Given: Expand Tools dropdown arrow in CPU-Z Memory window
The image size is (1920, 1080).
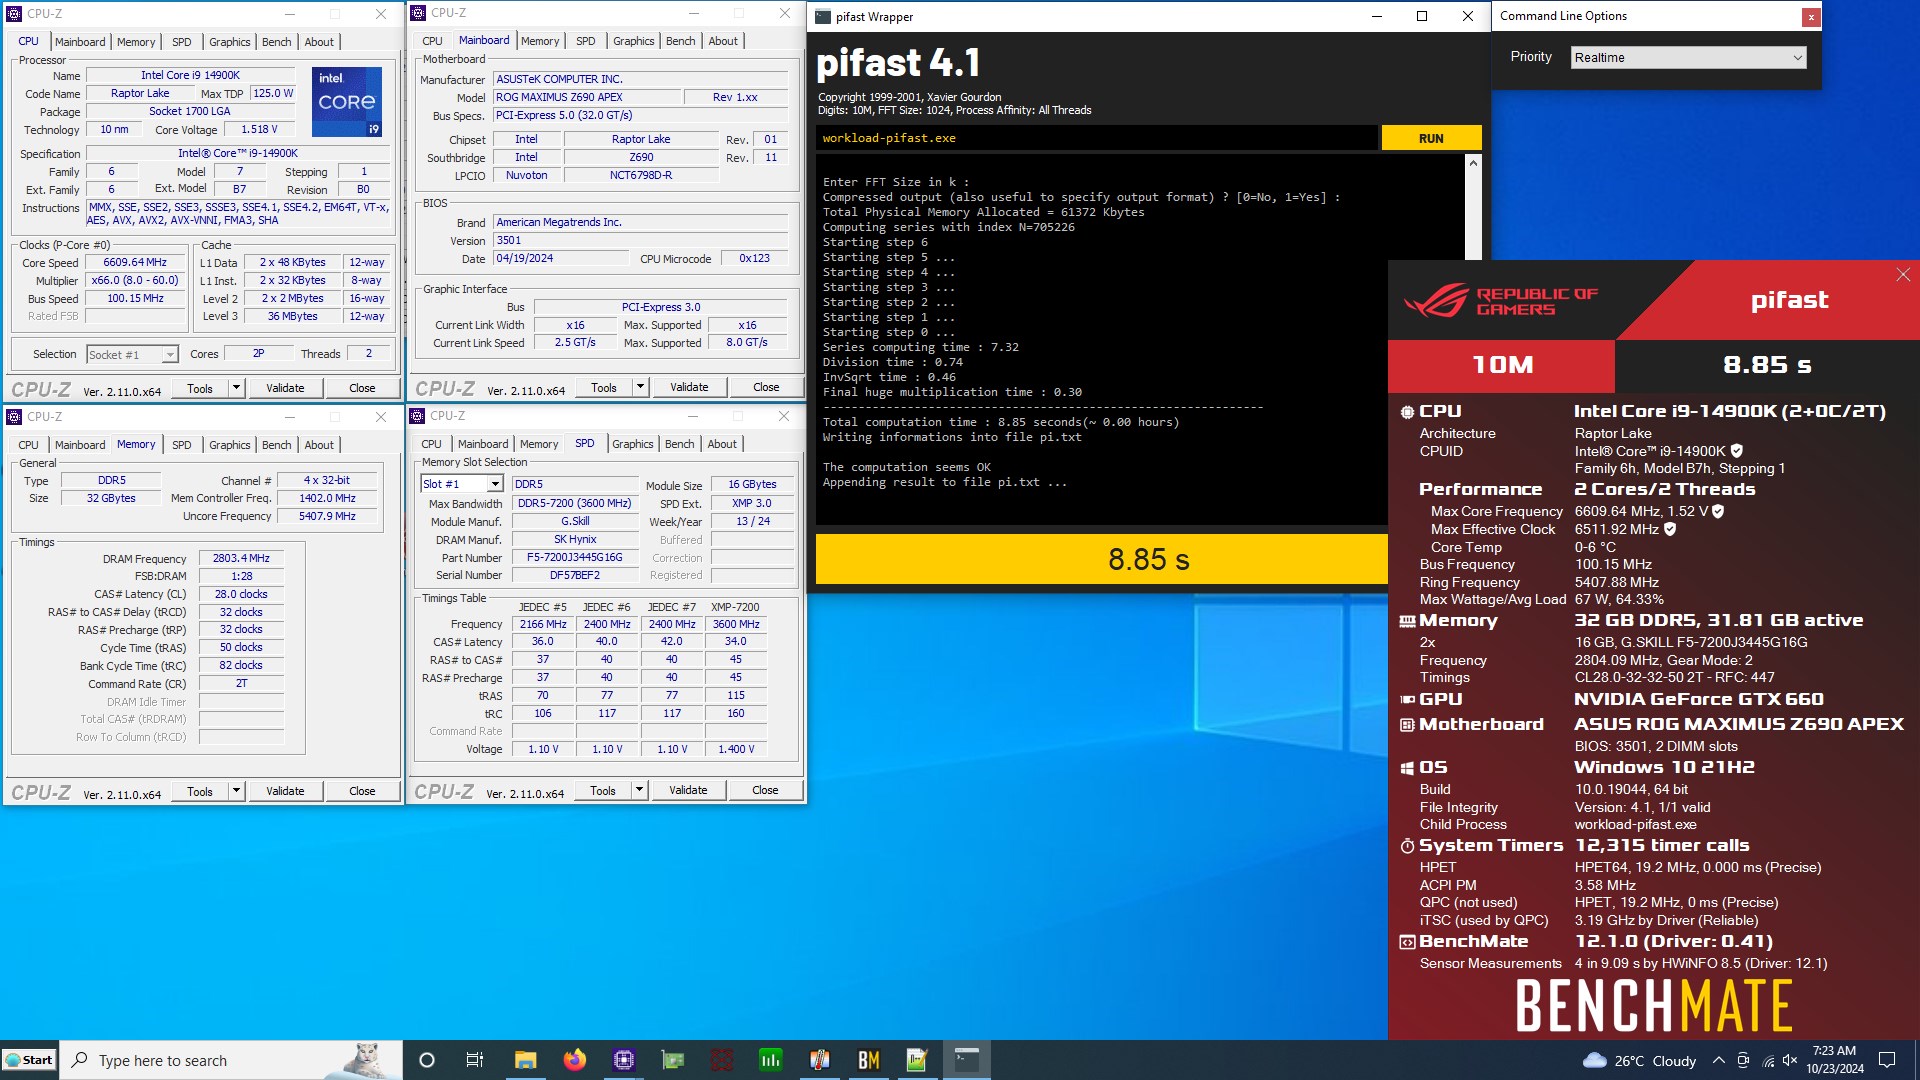Looking at the screenshot, I should coord(236,791).
